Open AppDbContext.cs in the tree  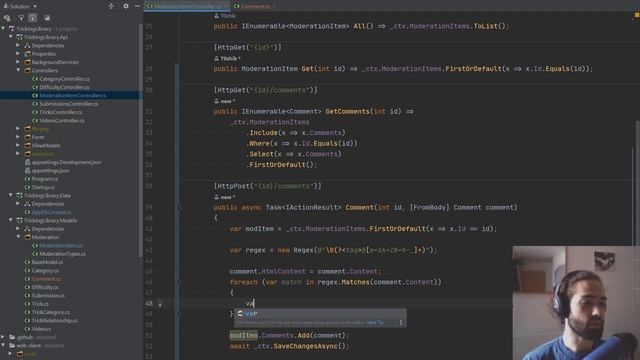pyautogui.click(x=51, y=212)
